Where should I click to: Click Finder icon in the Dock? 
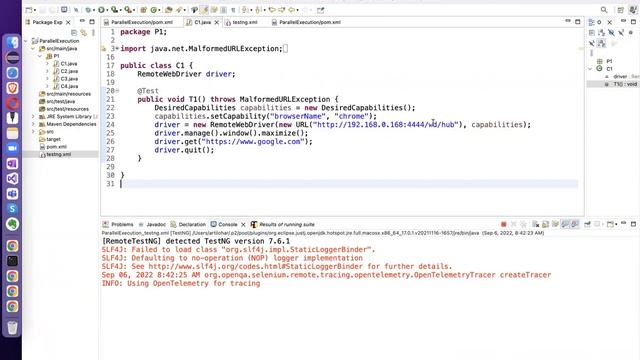[x=12, y=42]
